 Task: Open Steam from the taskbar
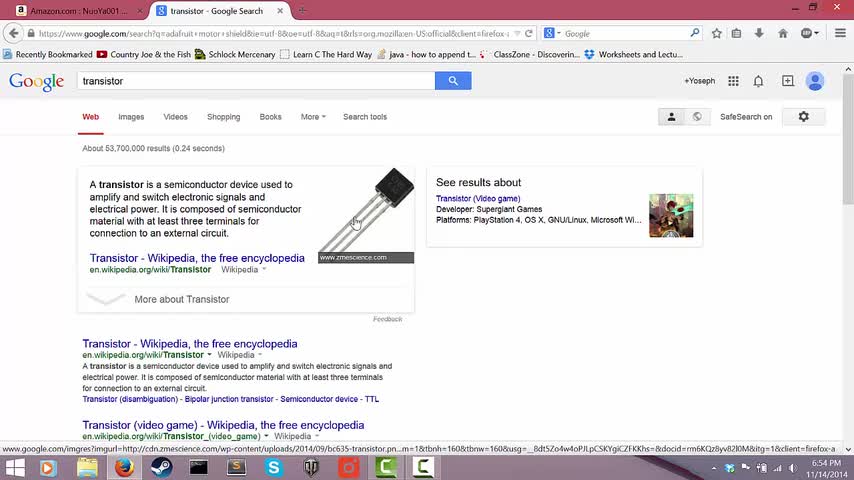[161, 468]
